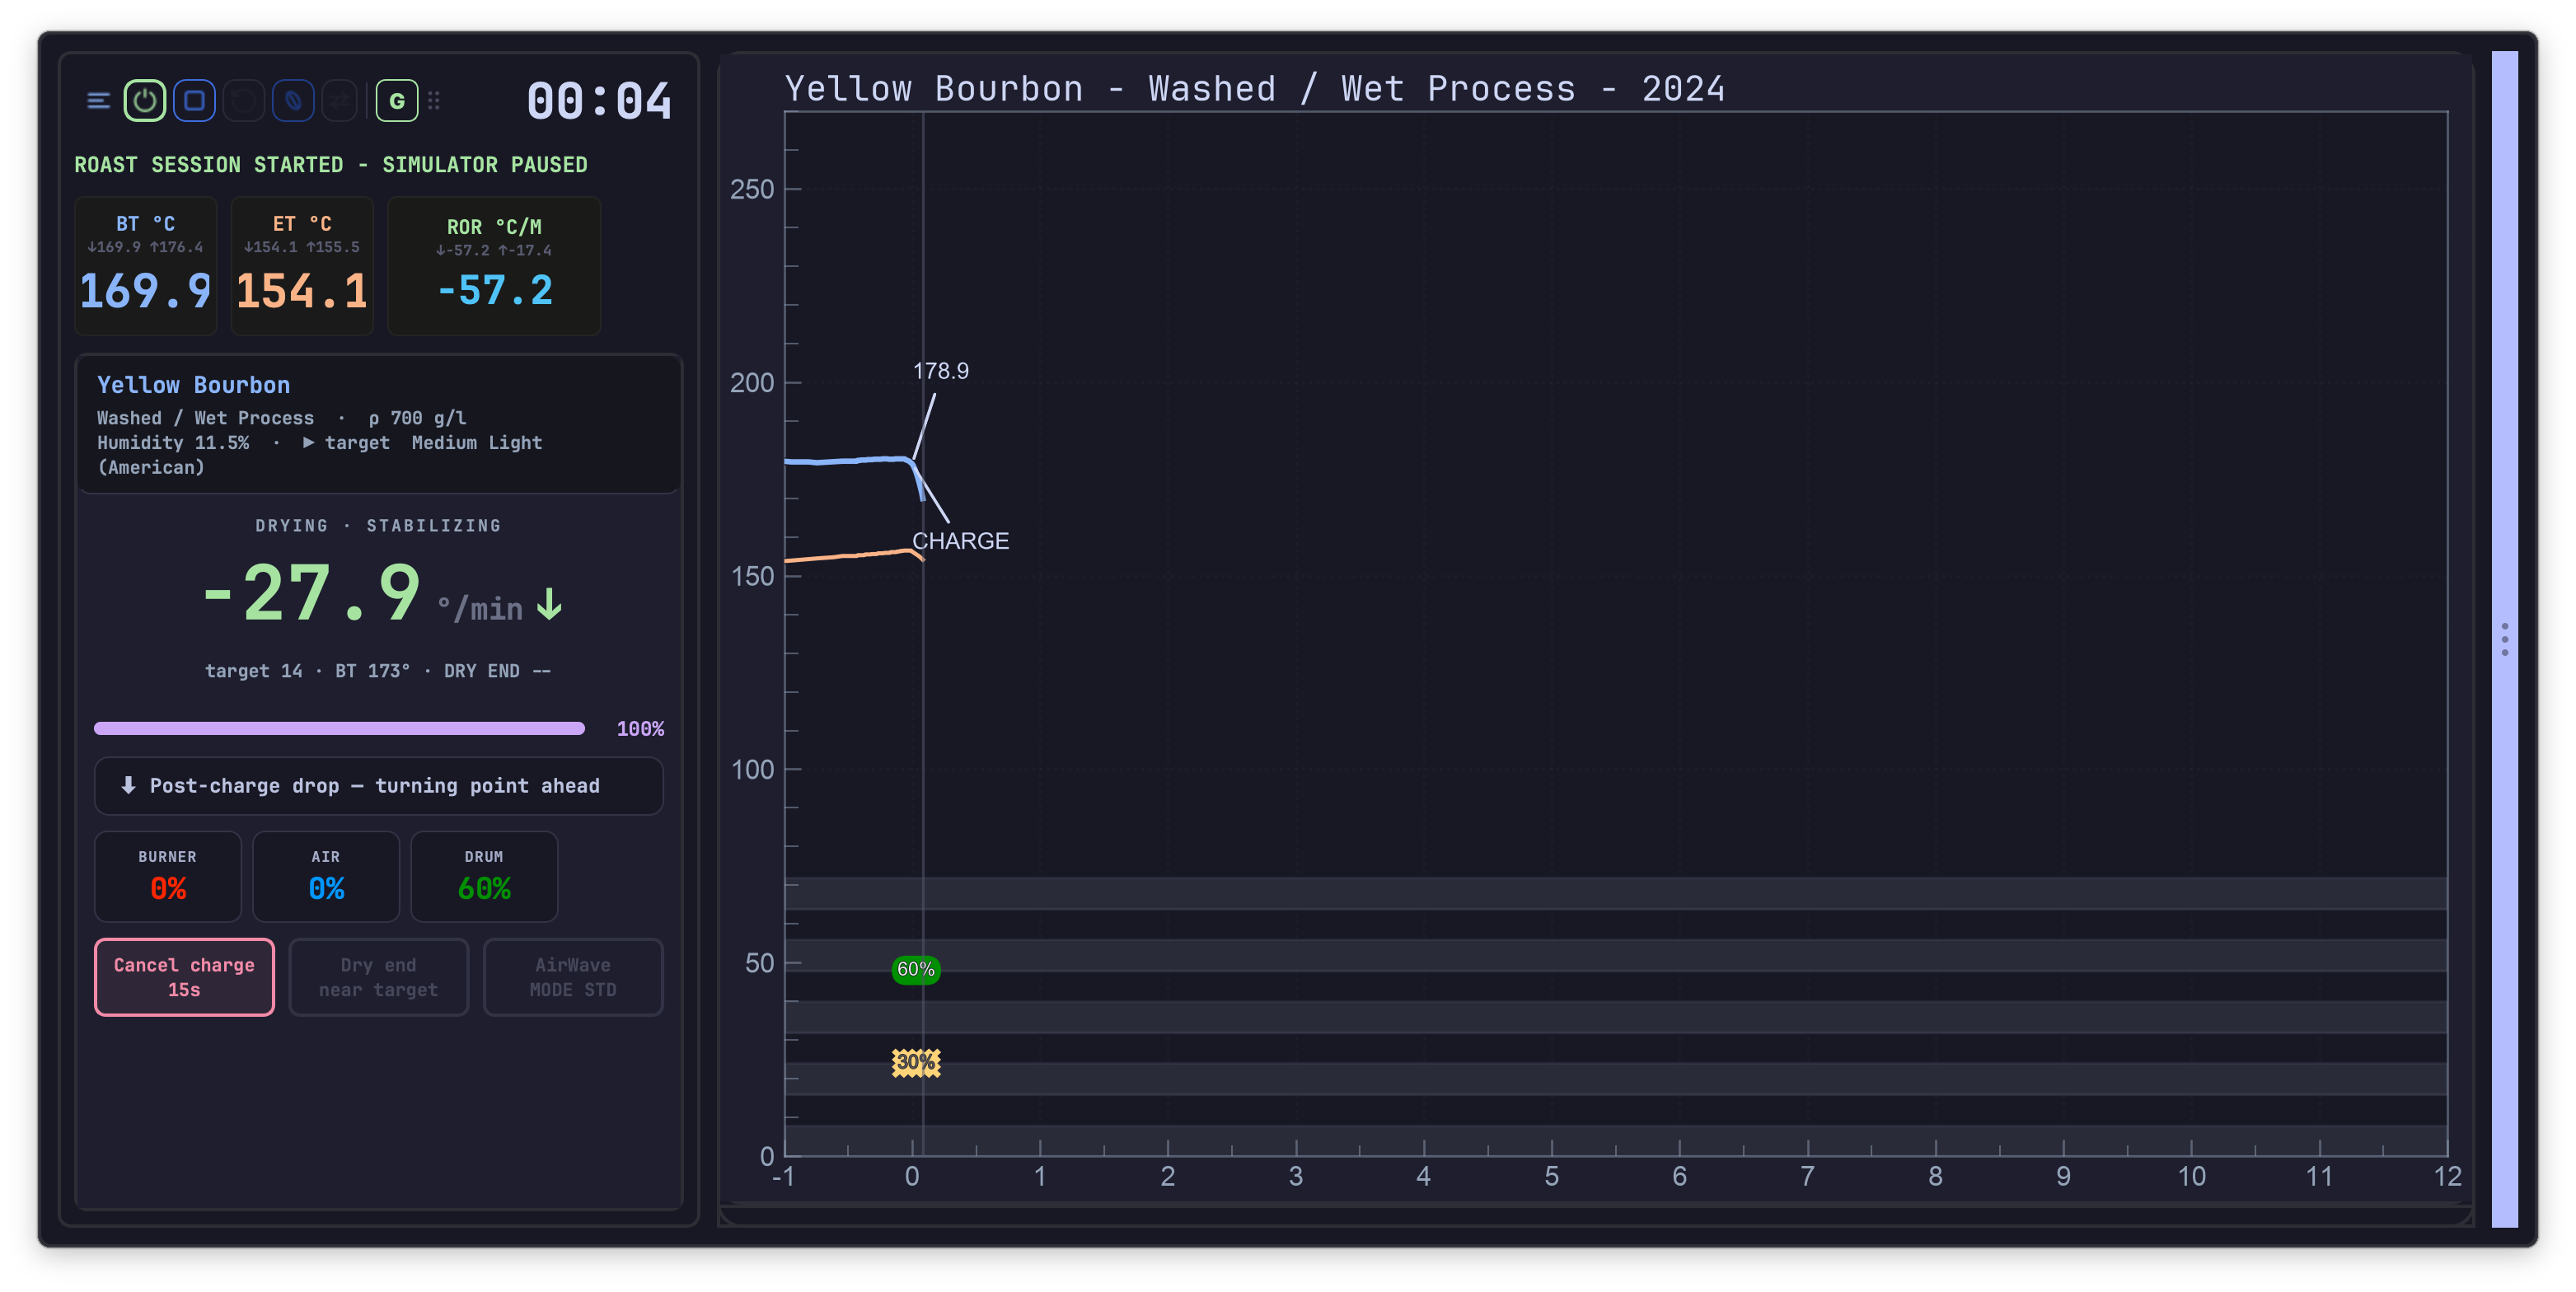Click the purple drying progress bar
Screen dimensions: 2576x1292
[339, 729]
